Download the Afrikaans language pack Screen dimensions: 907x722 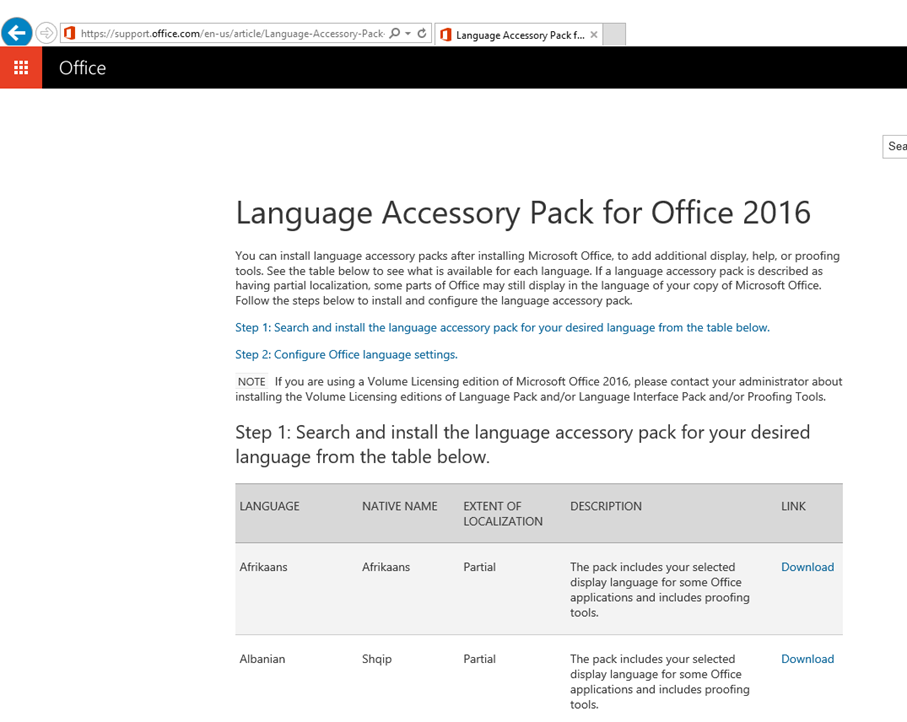pos(808,567)
